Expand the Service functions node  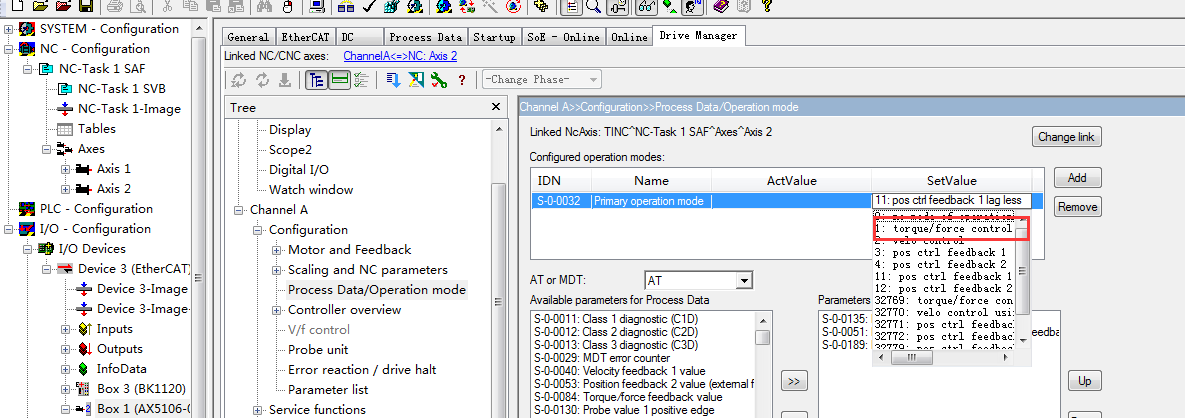click(x=258, y=410)
